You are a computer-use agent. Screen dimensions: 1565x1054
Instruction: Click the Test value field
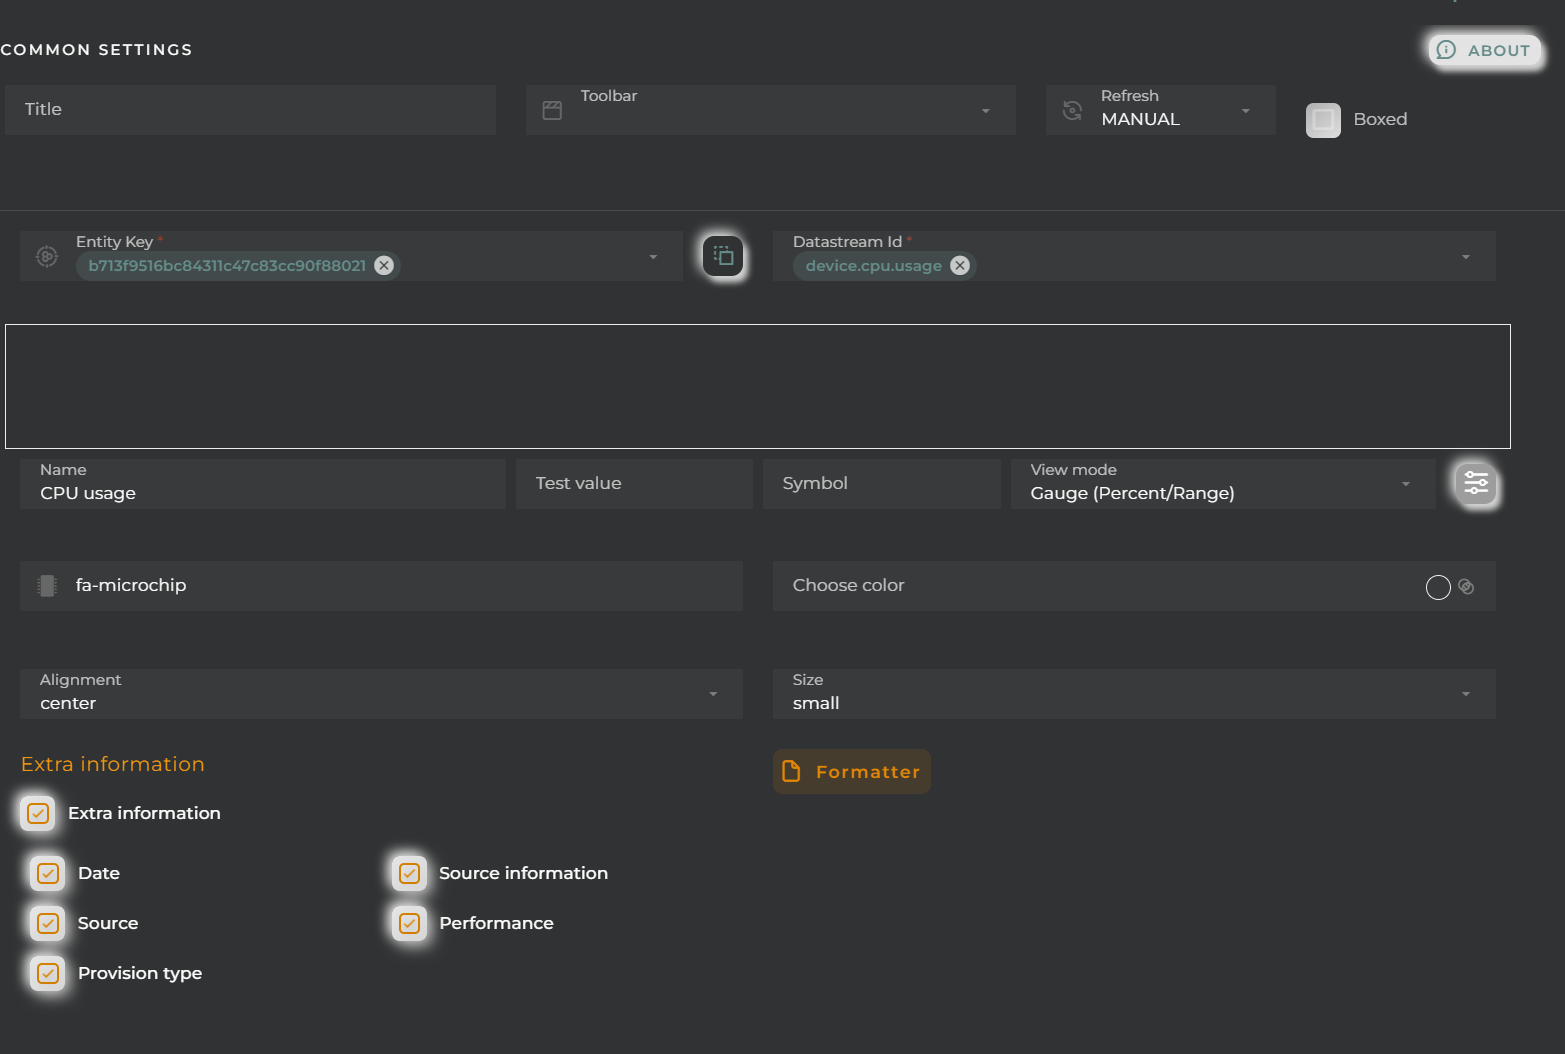click(x=634, y=484)
